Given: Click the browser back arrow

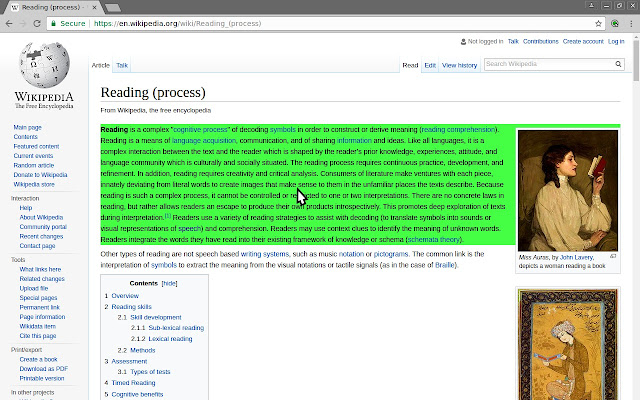Looking at the screenshot, I should point(9,24).
